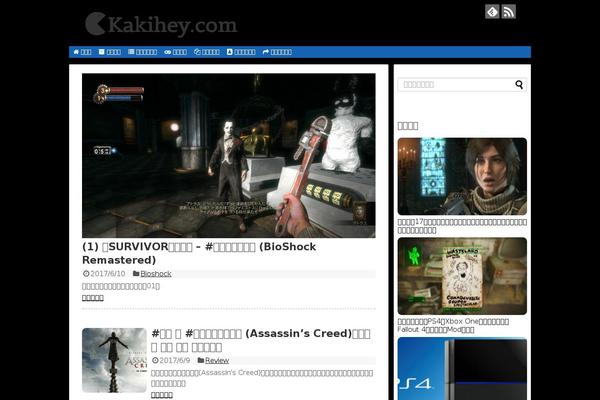Screen dimensions: 600x400
Task: Open the RSS feed icon in the header
Action: tap(509, 12)
